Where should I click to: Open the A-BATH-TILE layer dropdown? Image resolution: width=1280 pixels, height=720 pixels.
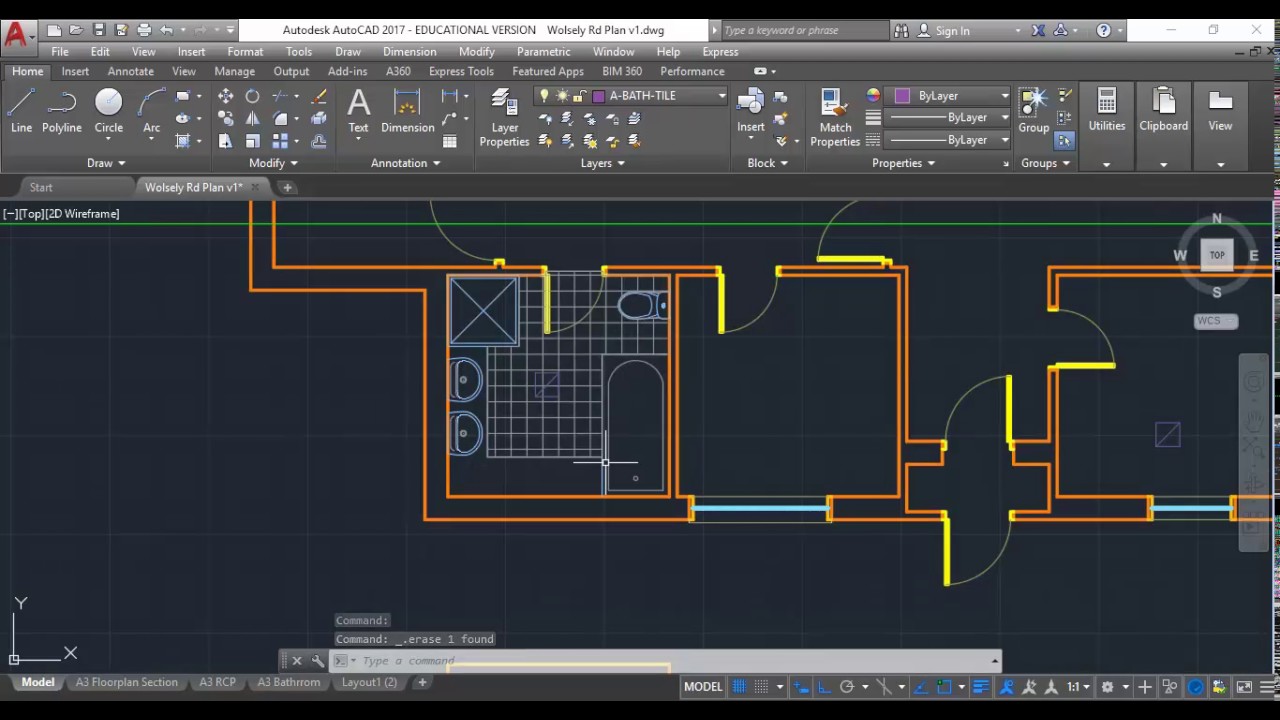pyautogui.click(x=720, y=95)
